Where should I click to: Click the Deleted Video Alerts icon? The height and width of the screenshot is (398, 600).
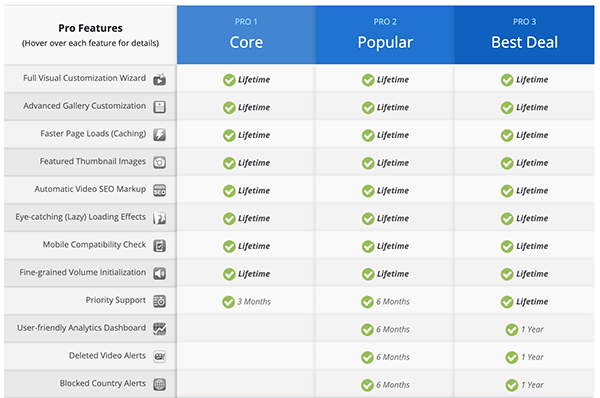coord(160,357)
